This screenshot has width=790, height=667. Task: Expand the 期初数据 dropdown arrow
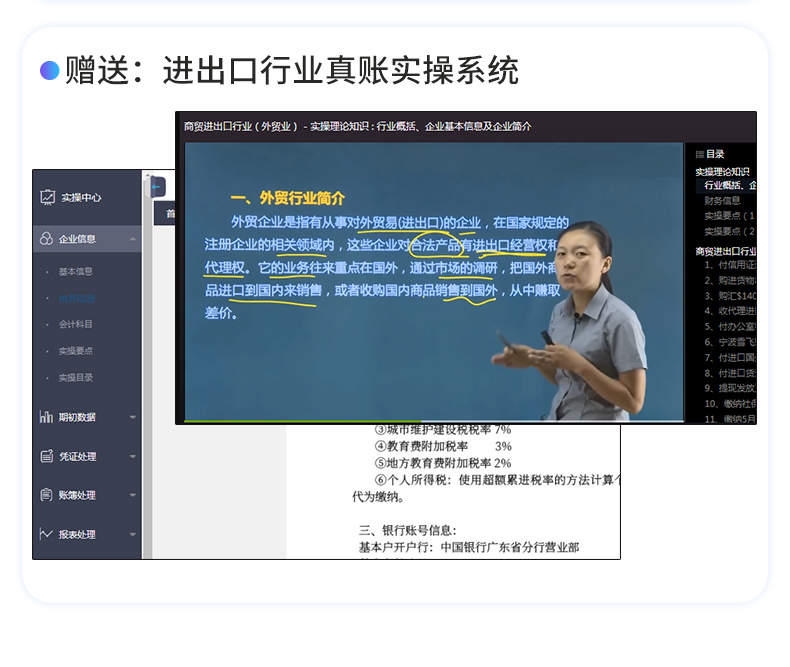133,417
